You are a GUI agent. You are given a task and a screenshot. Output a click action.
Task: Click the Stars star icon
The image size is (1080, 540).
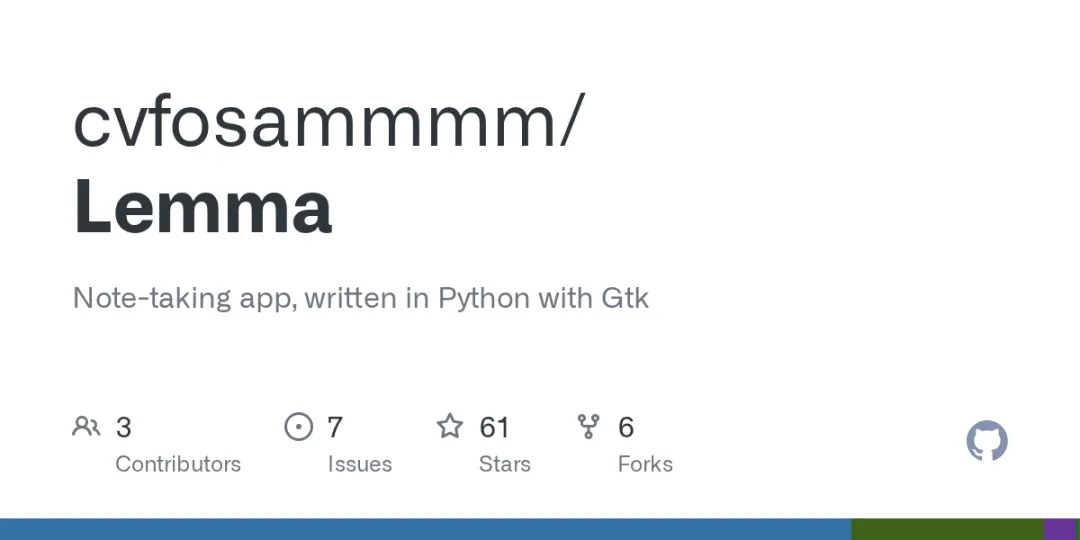pos(450,426)
